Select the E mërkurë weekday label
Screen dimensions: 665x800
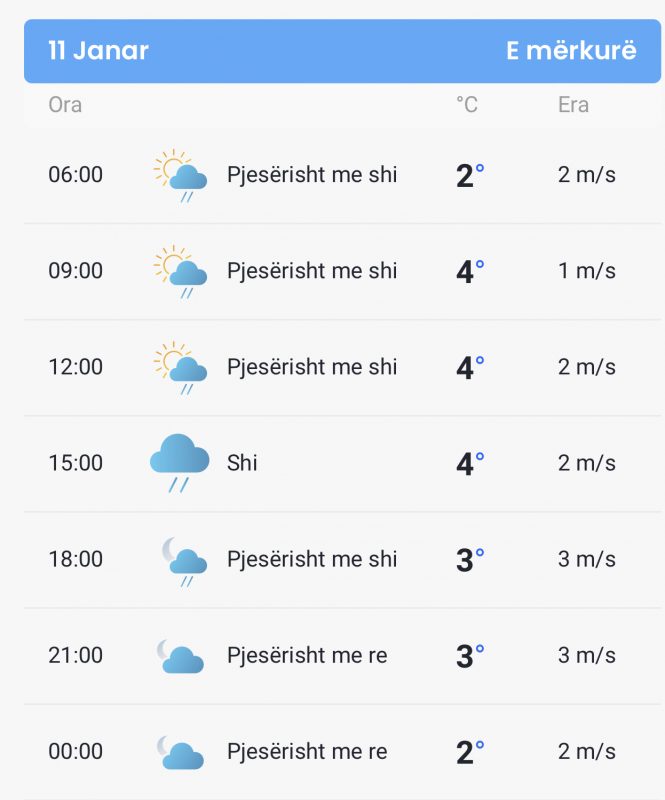(x=571, y=51)
